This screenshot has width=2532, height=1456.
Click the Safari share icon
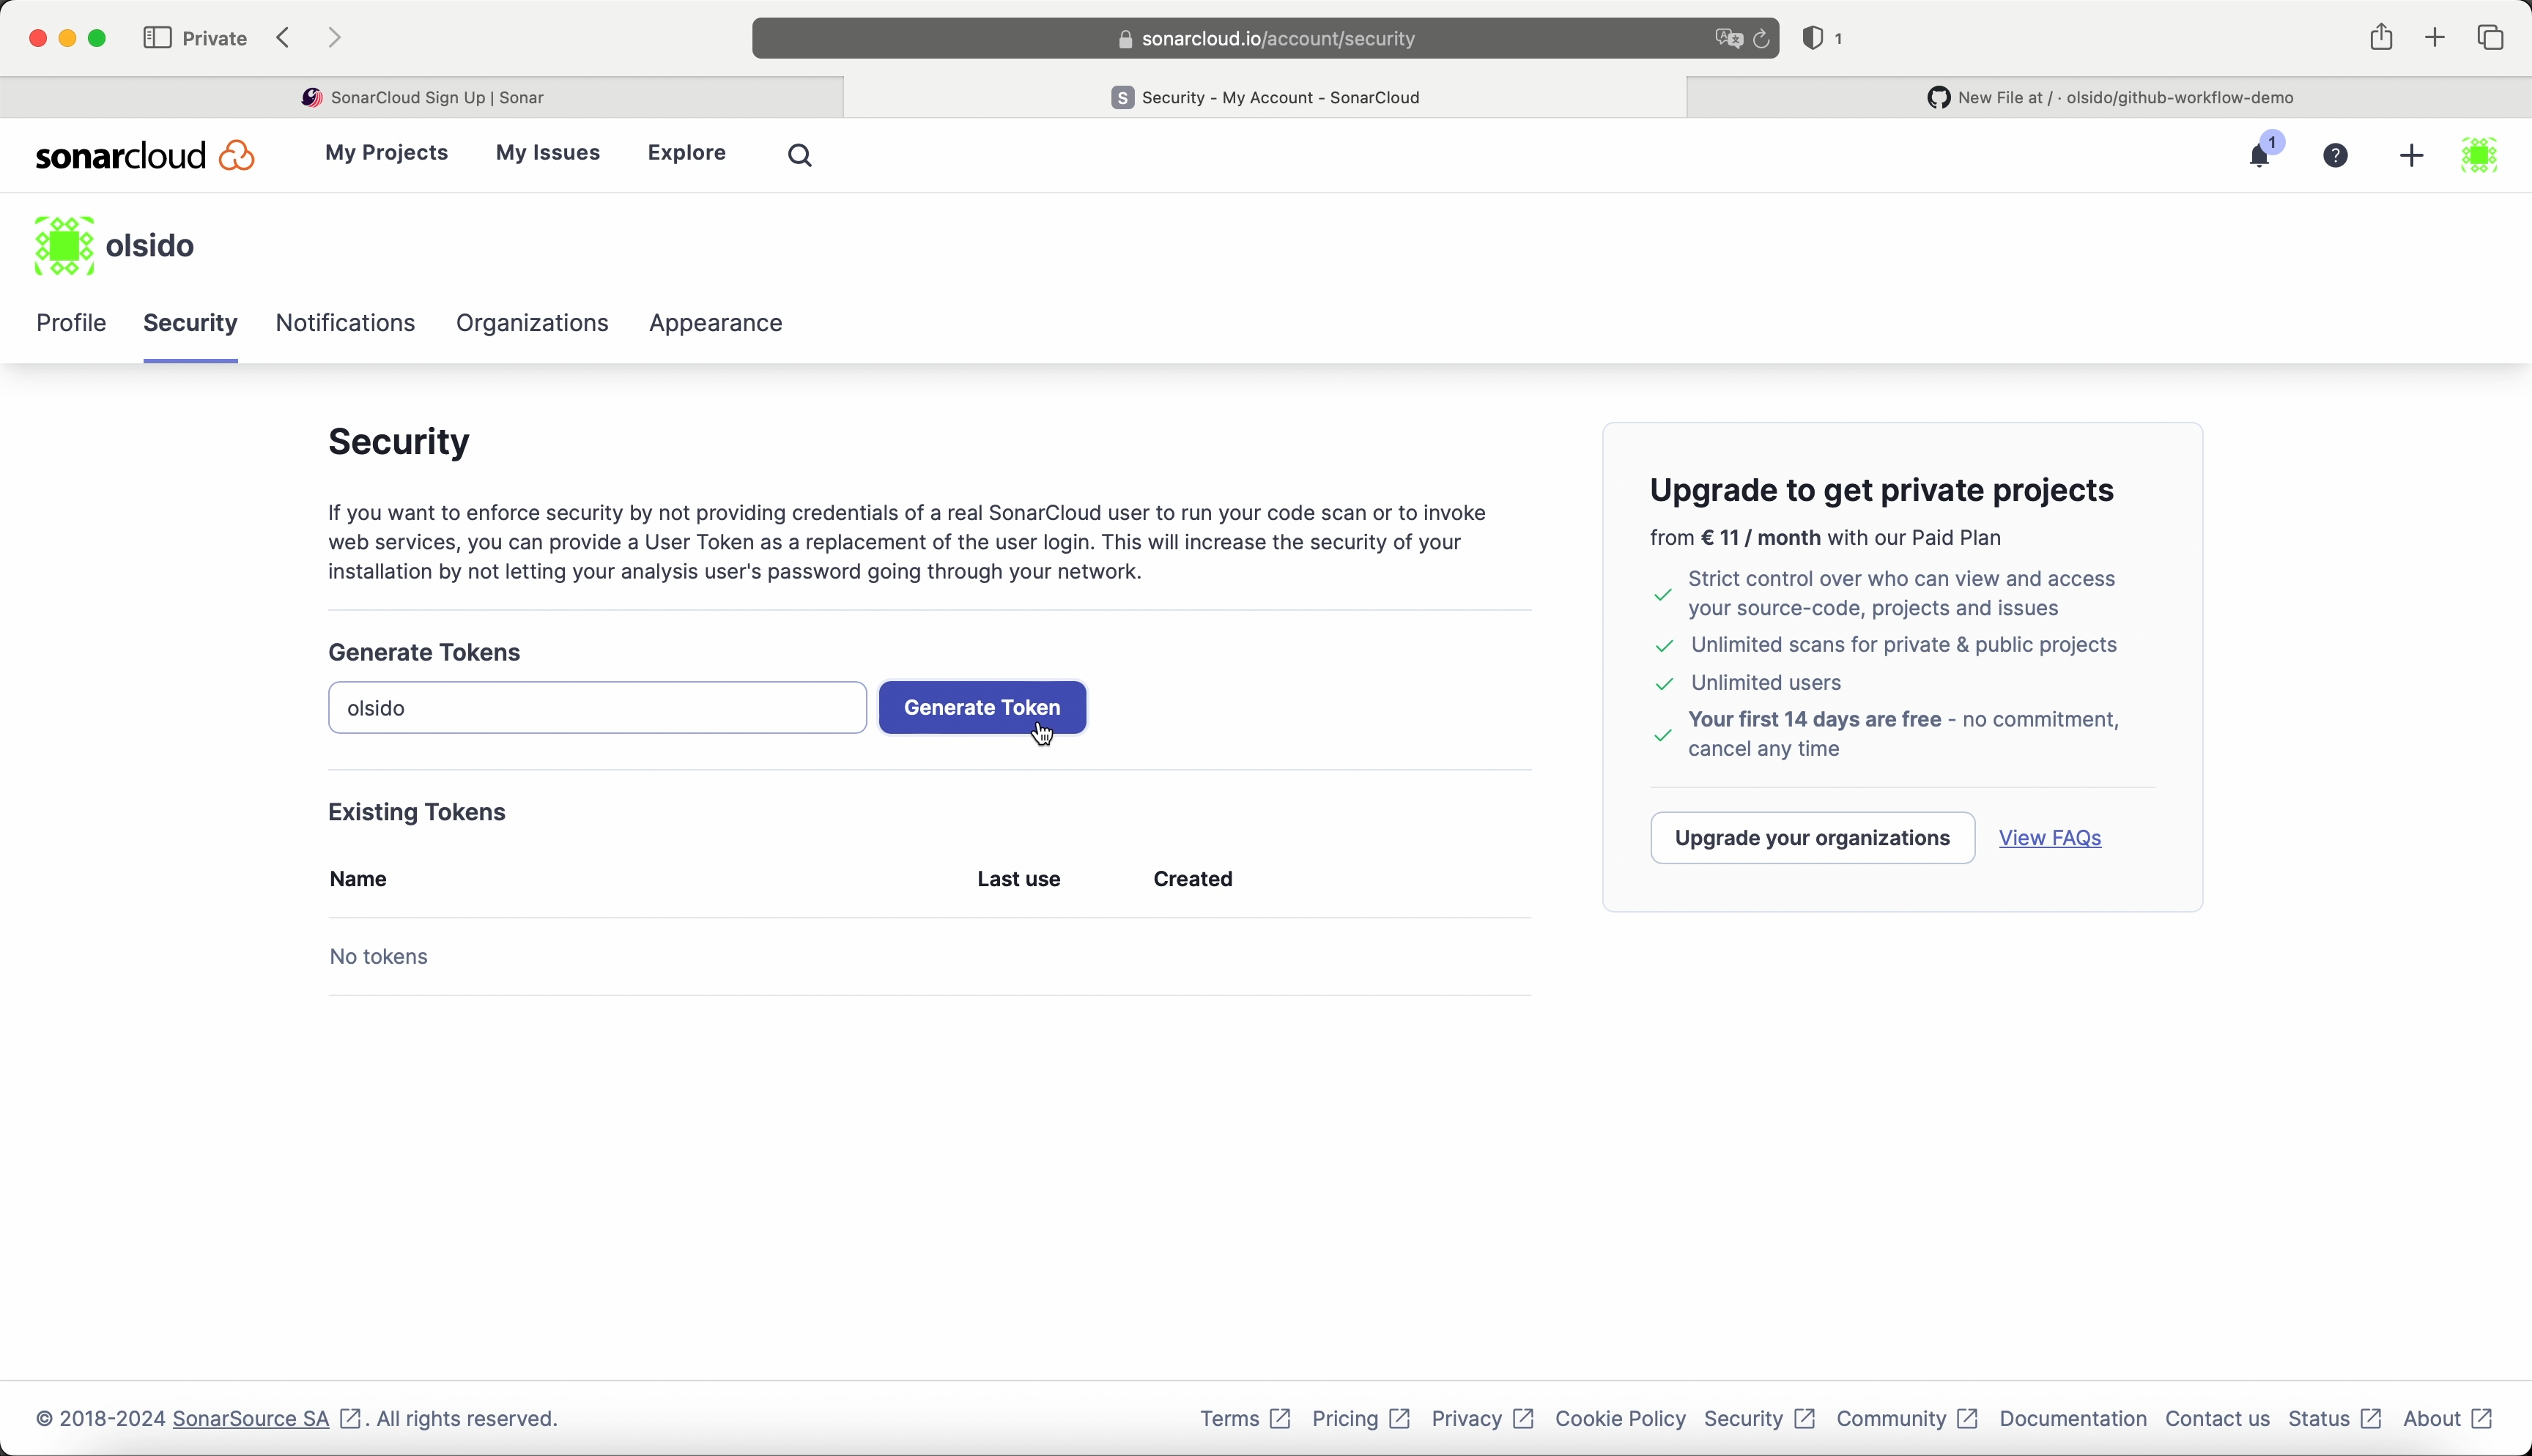pos(2381,38)
